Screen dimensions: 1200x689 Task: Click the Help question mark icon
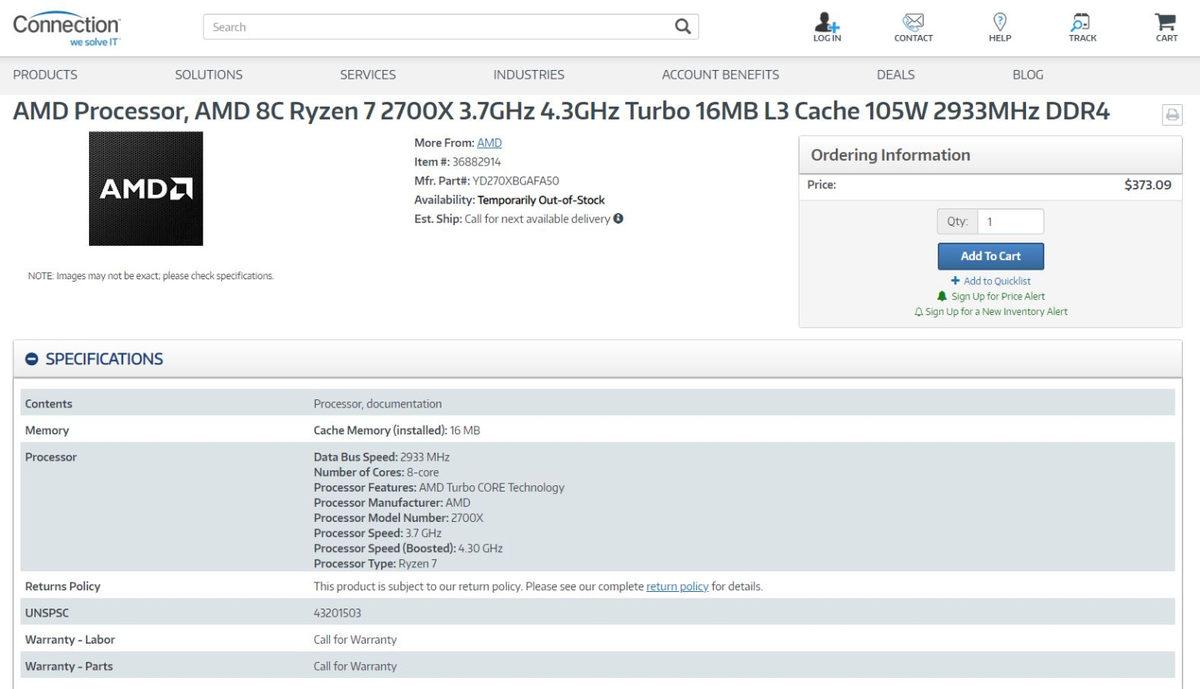point(998,22)
